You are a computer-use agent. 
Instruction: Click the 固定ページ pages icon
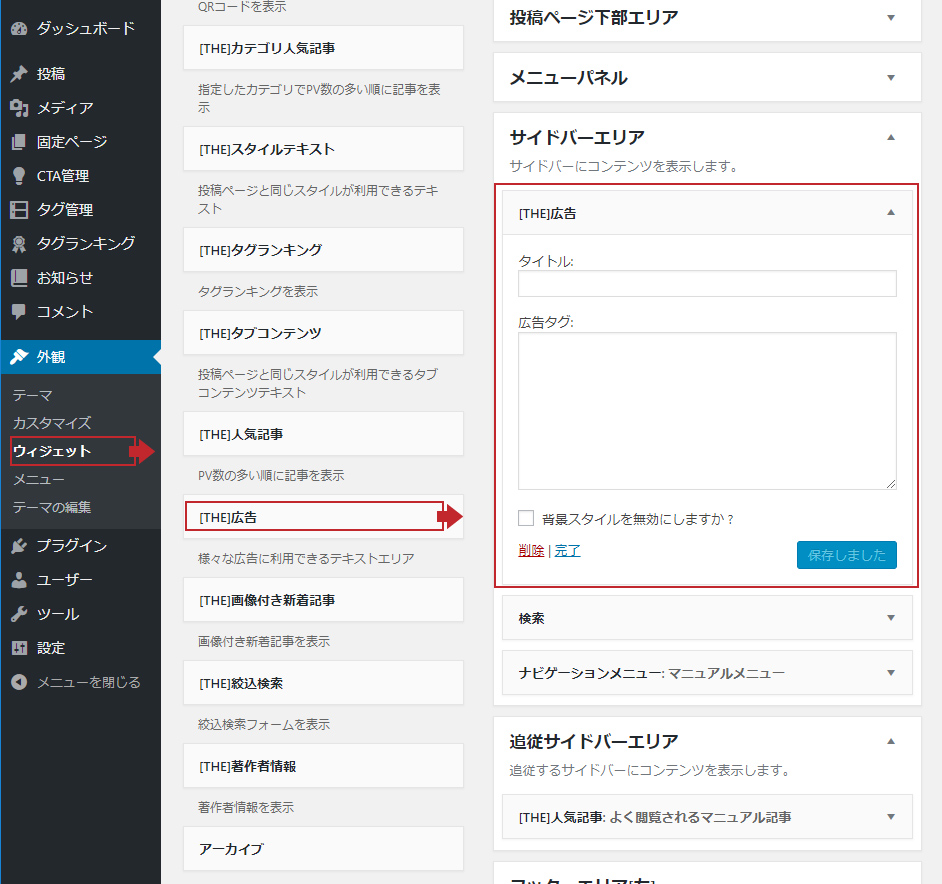coord(19,142)
